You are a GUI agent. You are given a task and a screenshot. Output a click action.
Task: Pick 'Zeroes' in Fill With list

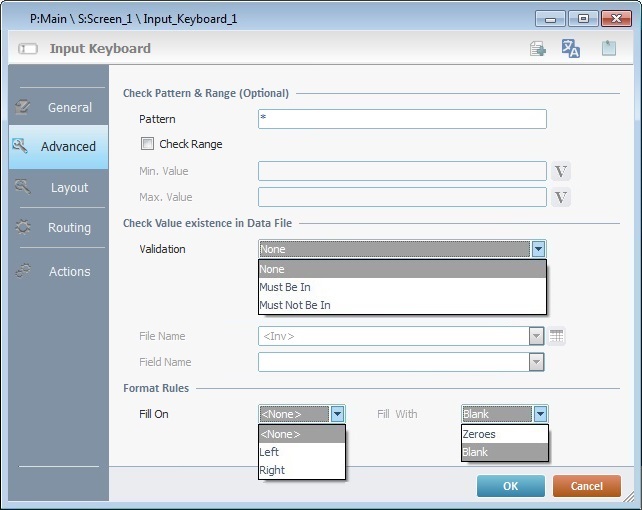(478, 434)
